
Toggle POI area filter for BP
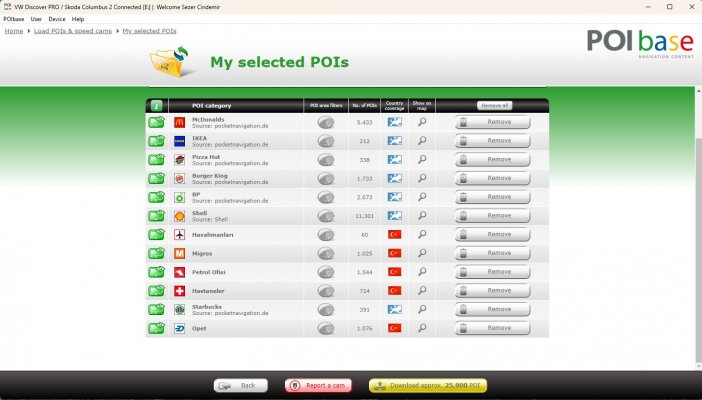pos(326,198)
